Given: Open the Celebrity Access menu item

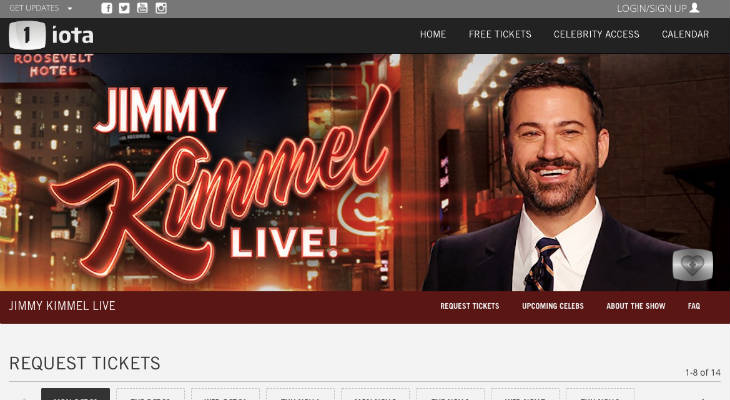Looking at the screenshot, I should click(596, 34).
